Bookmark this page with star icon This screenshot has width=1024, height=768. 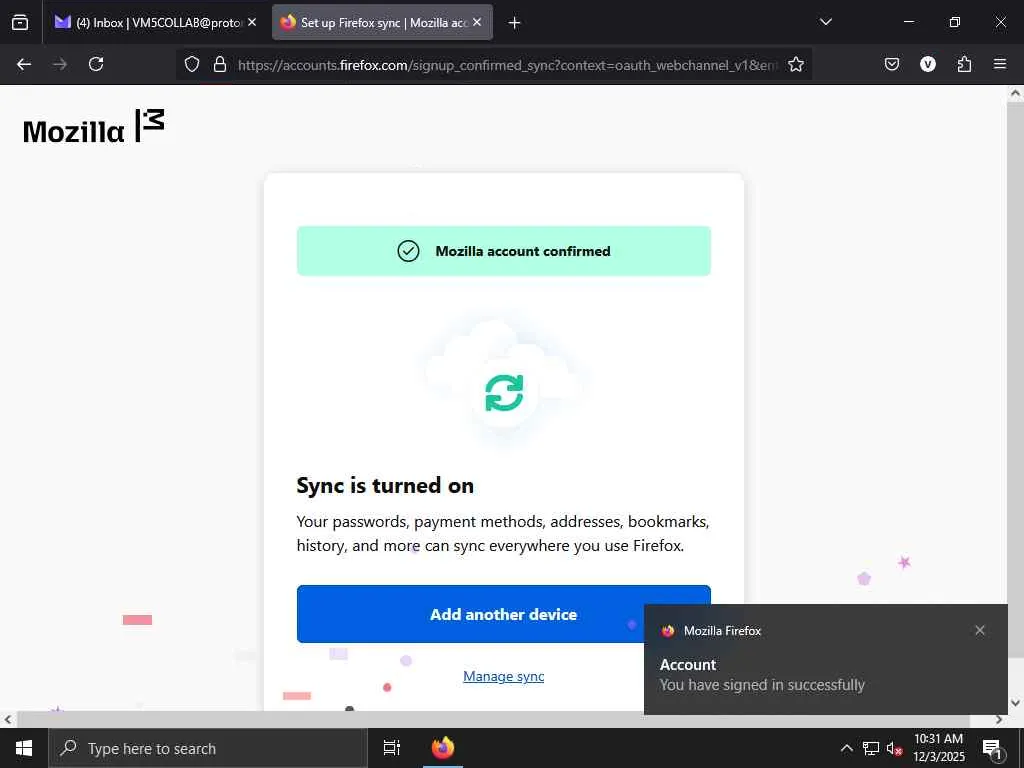tap(795, 64)
